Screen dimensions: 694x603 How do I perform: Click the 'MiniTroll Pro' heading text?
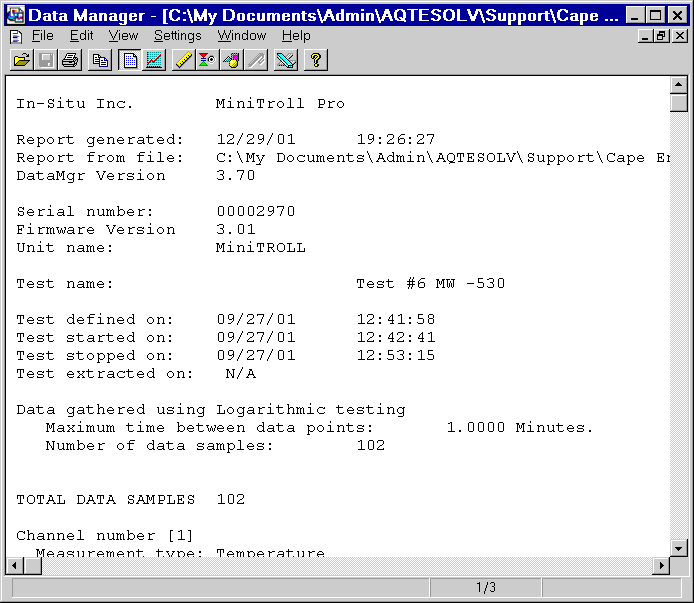click(280, 104)
